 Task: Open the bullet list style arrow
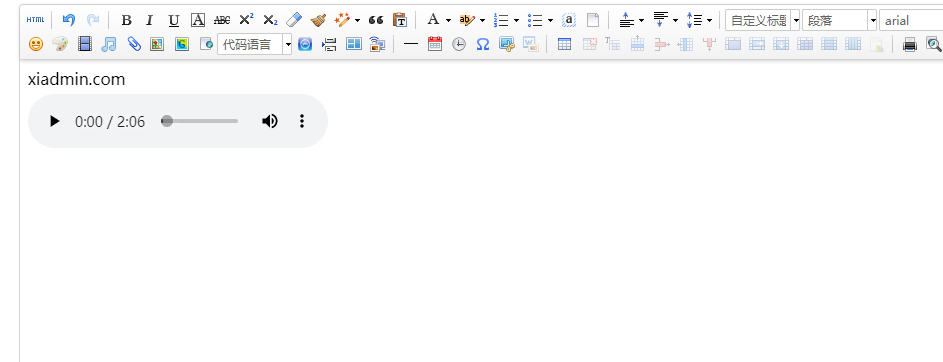coord(550,20)
